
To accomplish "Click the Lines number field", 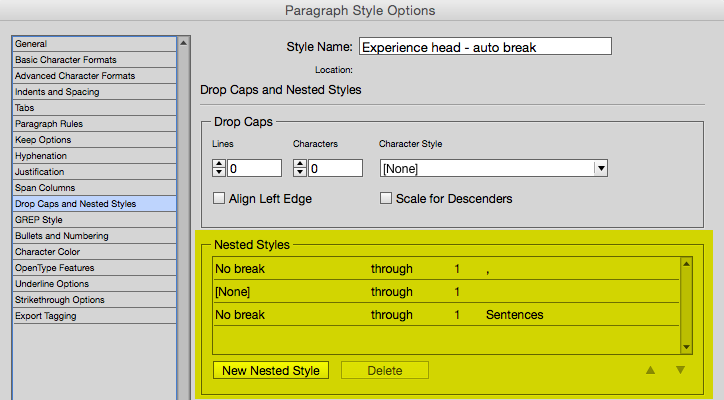I will click(254, 168).
